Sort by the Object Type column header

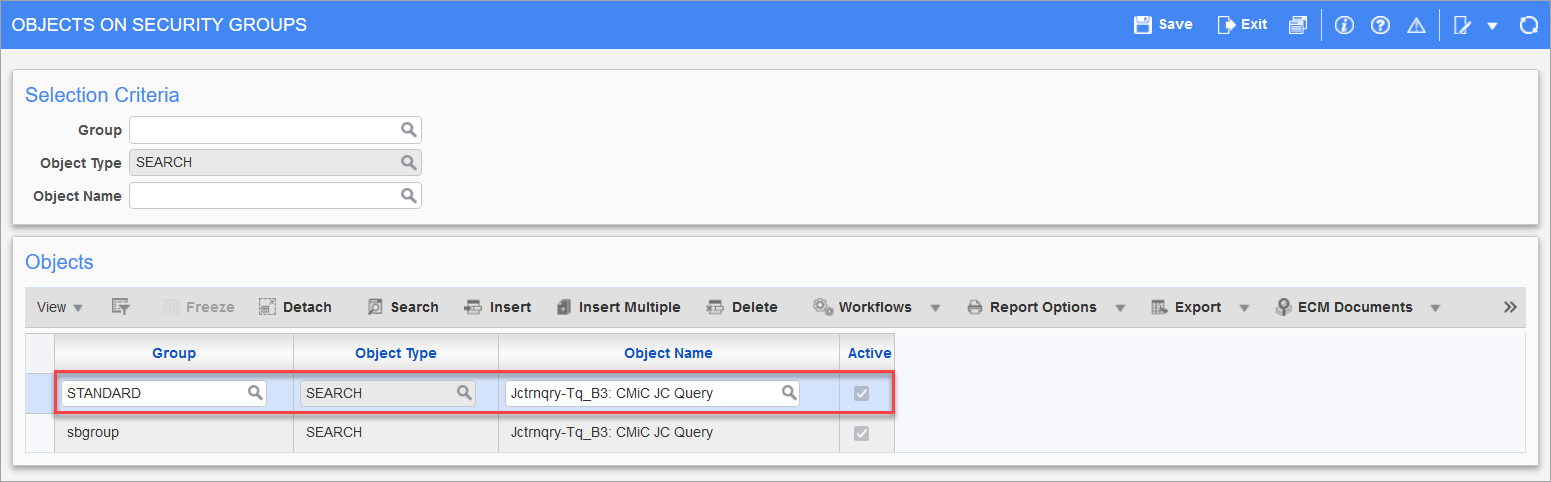[396, 353]
